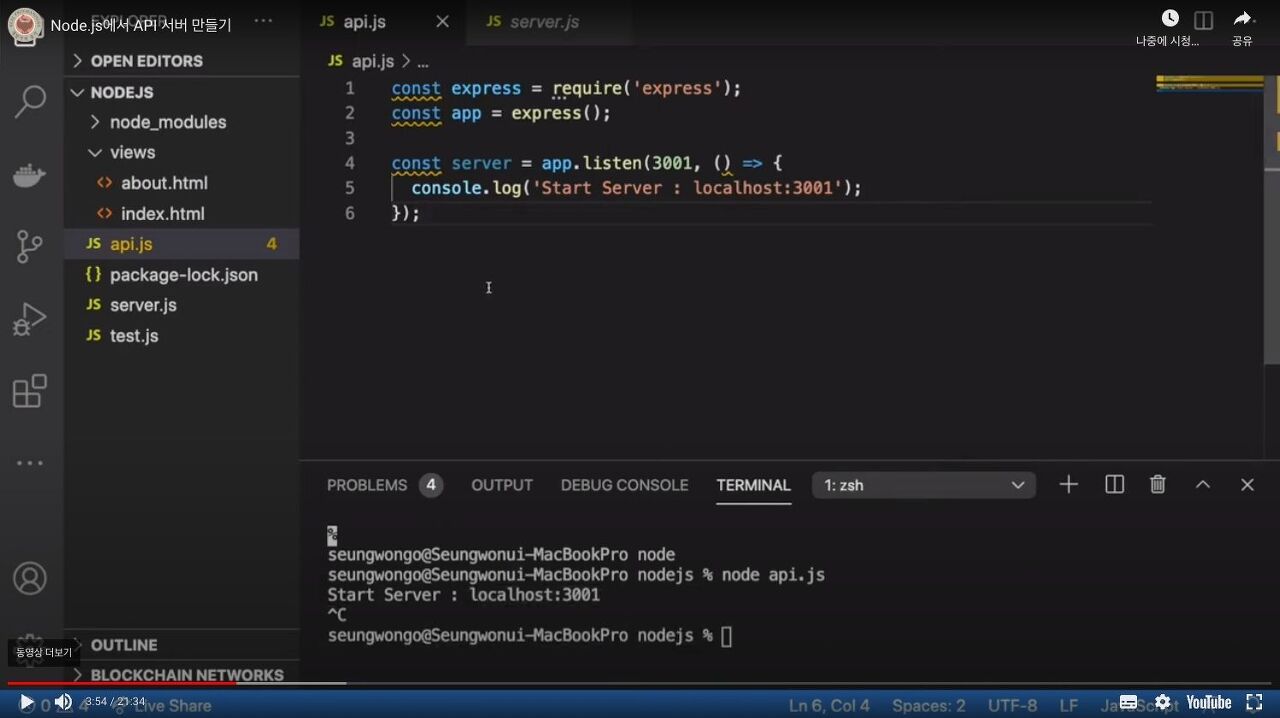Image resolution: width=1280 pixels, height=718 pixels.
Task: Open the OUTPUT panel tab
Action: click(502, 485)
